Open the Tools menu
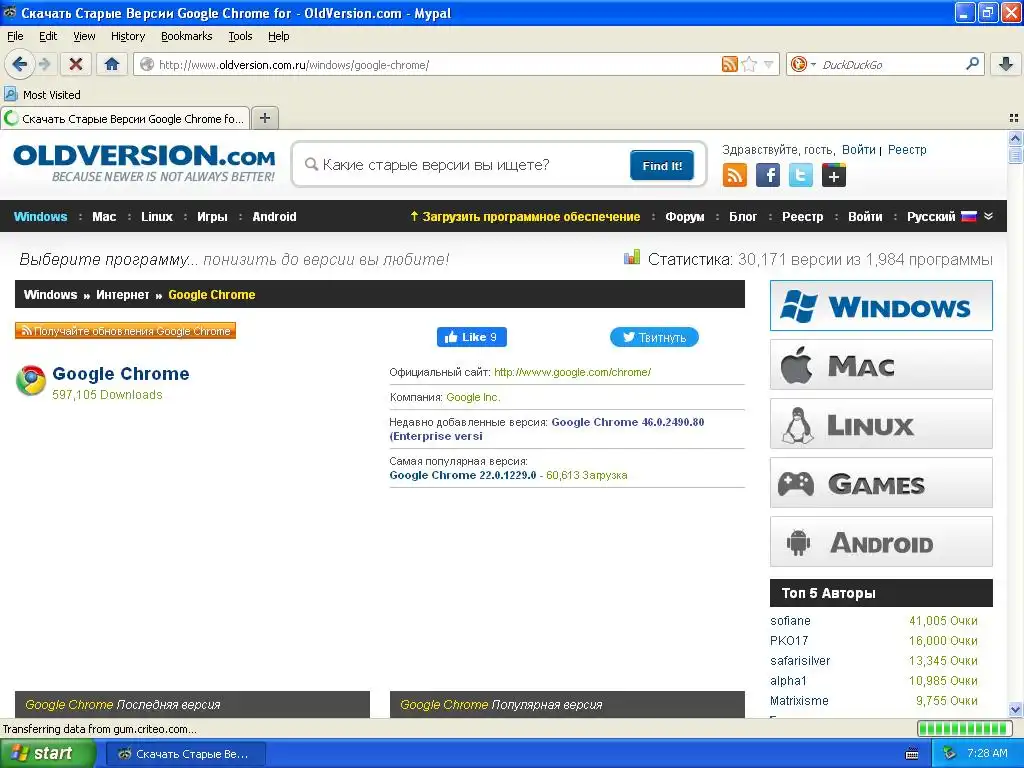The image size is (1024, 768). pyautogui.click(x=240, y=36)
